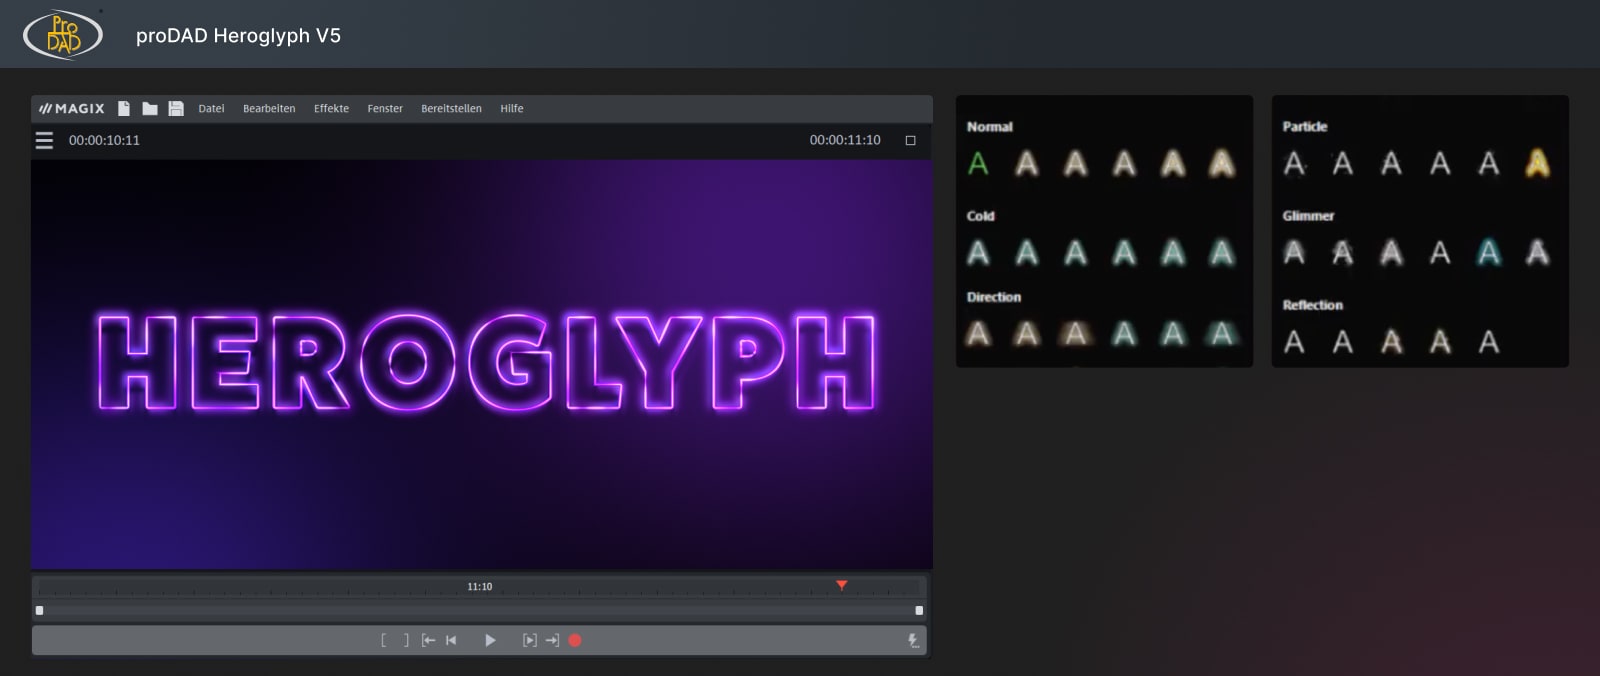Select the first Direction style preset
The height and width of the screenshot is (676, 1600).
(978, 334)
